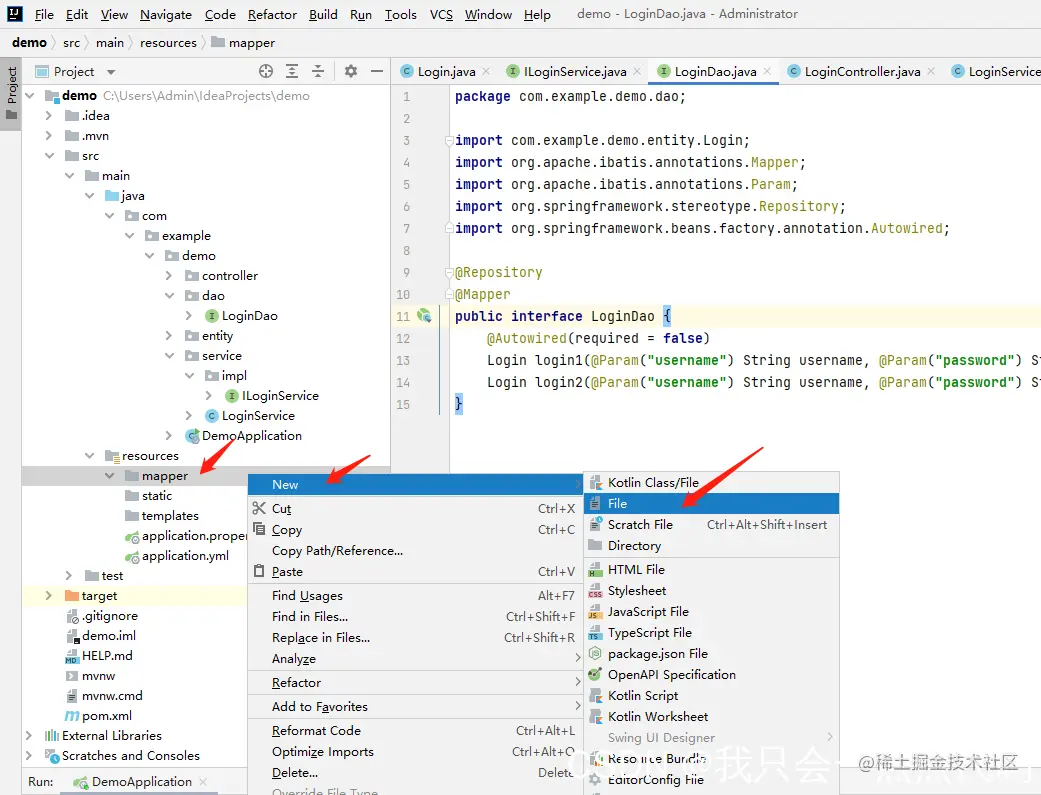Select Scratches and Consoles node
The width and height of the screenshot is (1041, 795).
pyautogui.click(x=131, y=756)
